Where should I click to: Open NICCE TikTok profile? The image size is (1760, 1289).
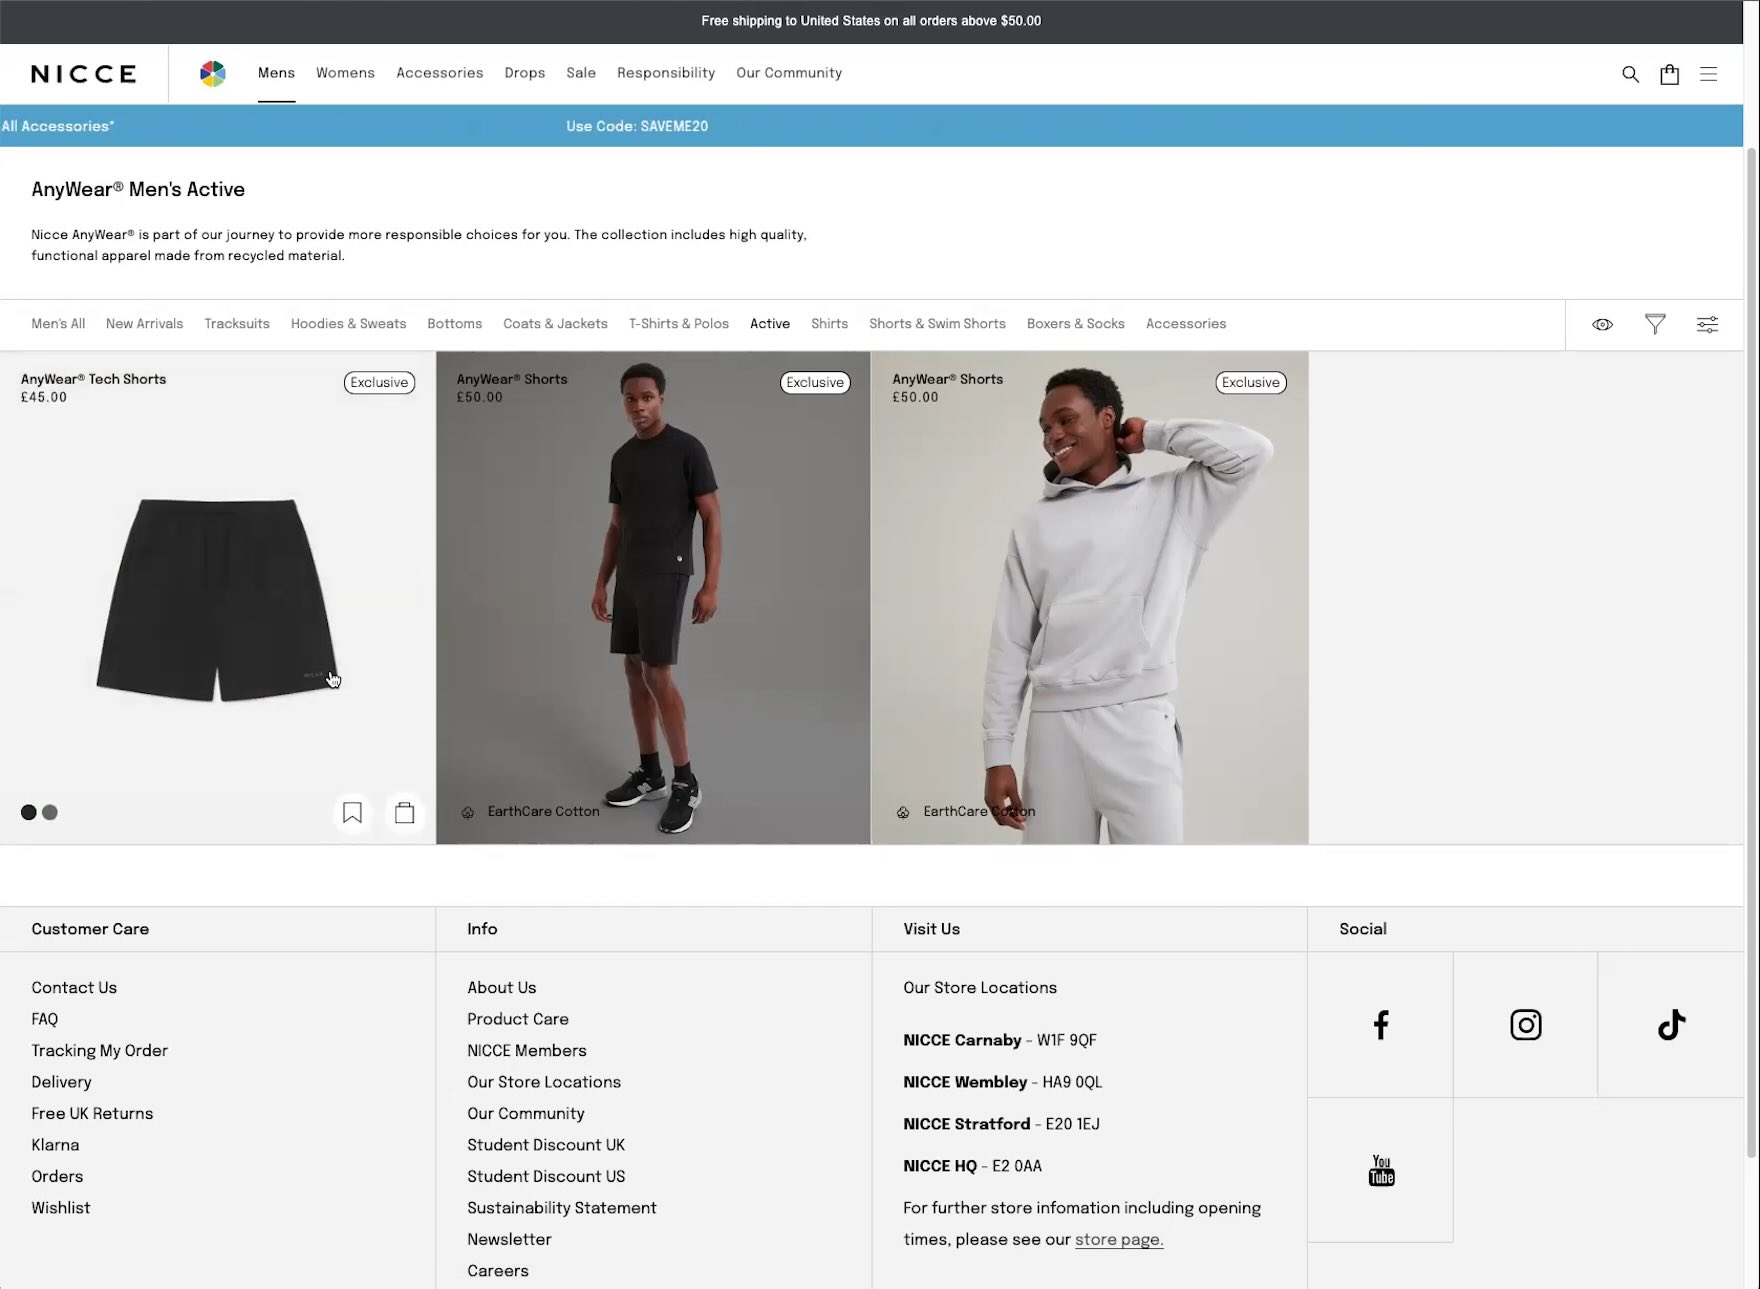[1671, 1025]
